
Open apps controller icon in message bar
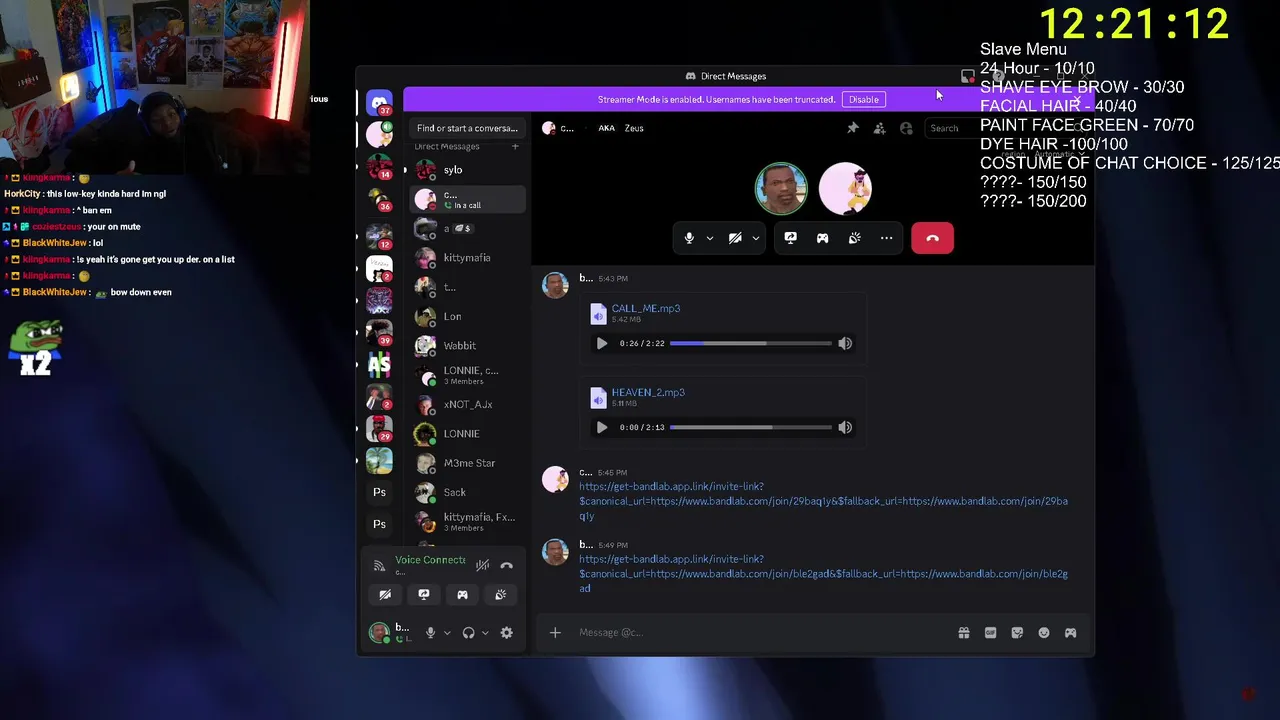pos(1070,632)
